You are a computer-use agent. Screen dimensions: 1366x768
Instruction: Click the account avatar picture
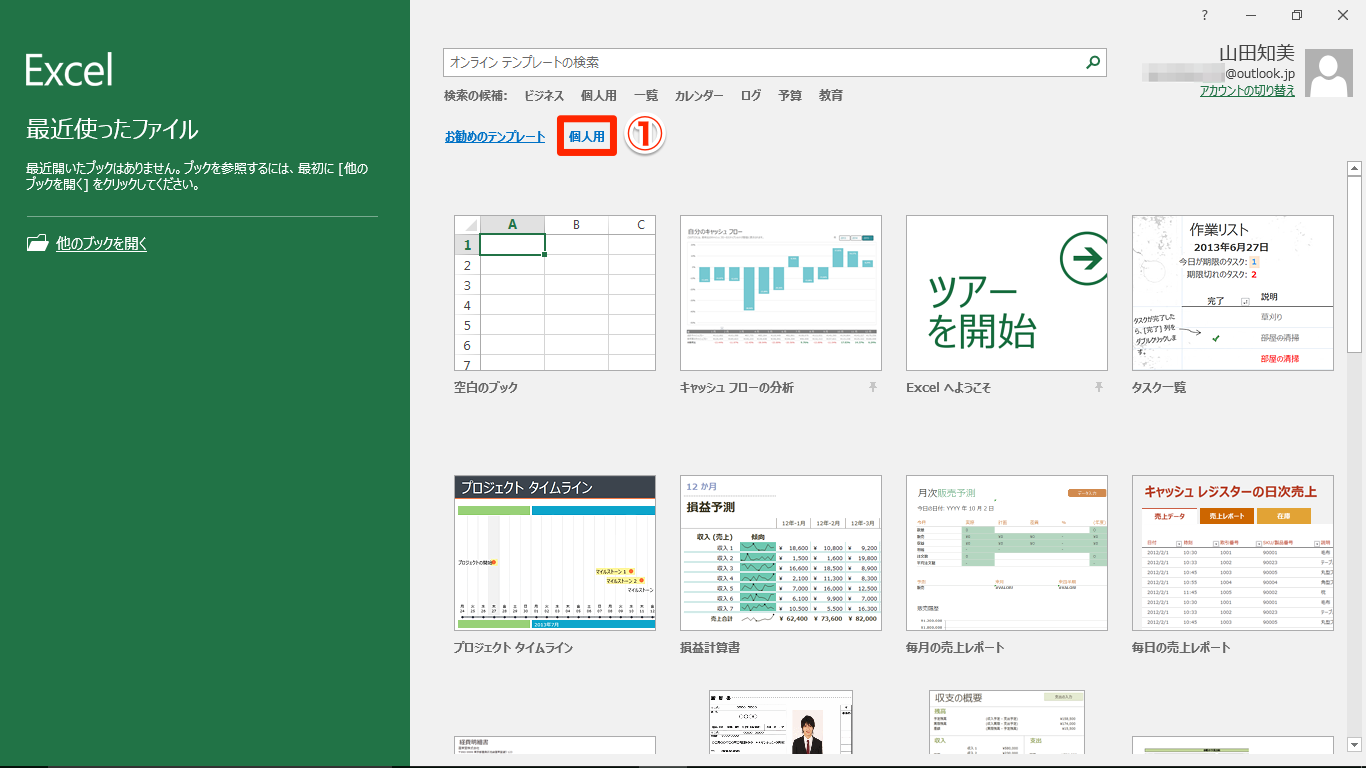1330,74
